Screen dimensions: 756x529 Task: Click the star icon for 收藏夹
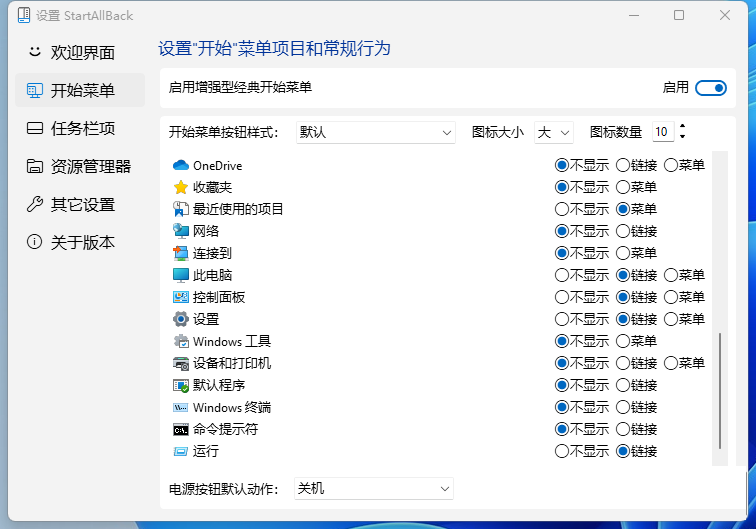pos(181,187)
